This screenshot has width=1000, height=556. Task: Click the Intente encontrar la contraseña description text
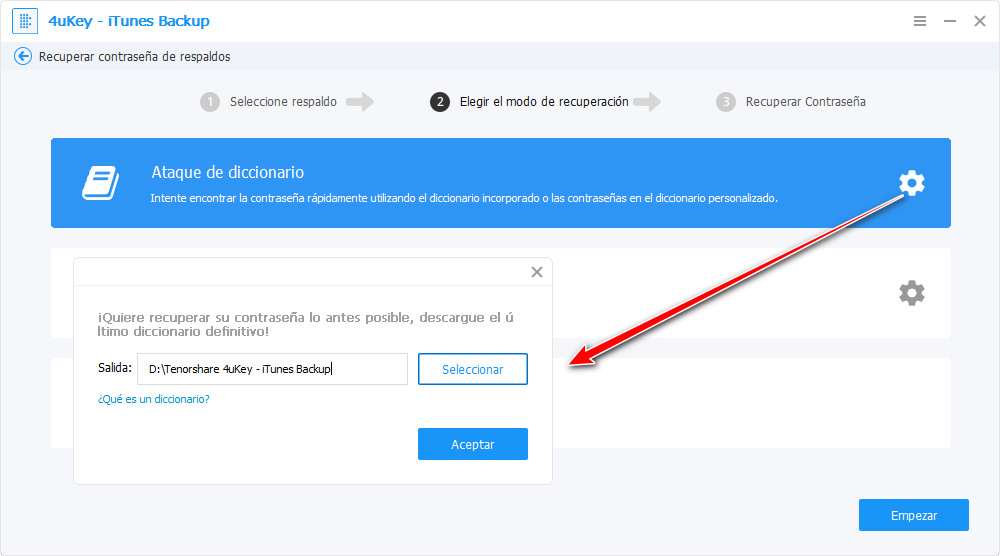[x=464, y=198]
